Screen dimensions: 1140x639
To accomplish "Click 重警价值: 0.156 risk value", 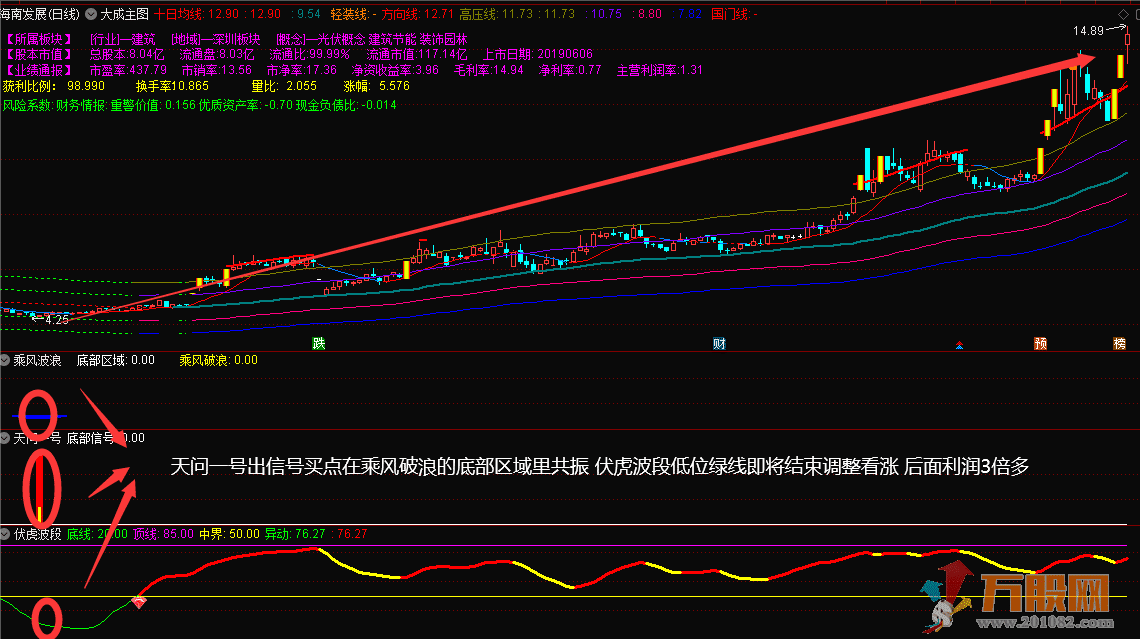I will pyautogui.click(x=153, y=105).
